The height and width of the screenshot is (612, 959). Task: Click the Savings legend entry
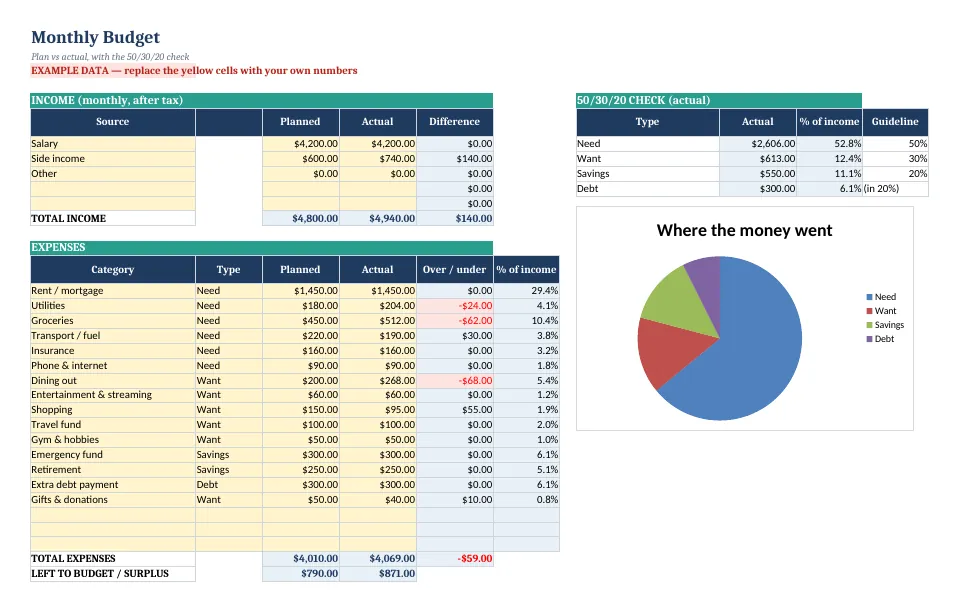click(x=885, y=325)
